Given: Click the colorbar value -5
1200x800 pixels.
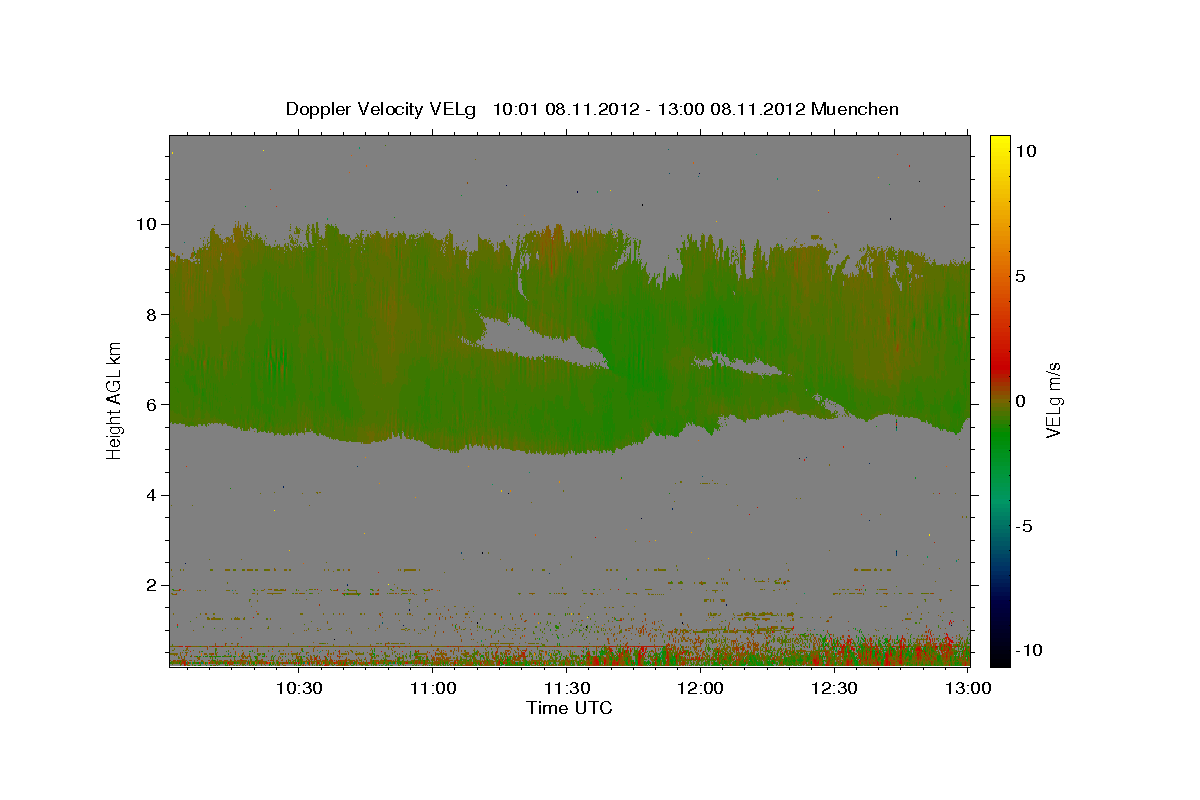Looking at the screenshot, I should [x=1024, y=526].
